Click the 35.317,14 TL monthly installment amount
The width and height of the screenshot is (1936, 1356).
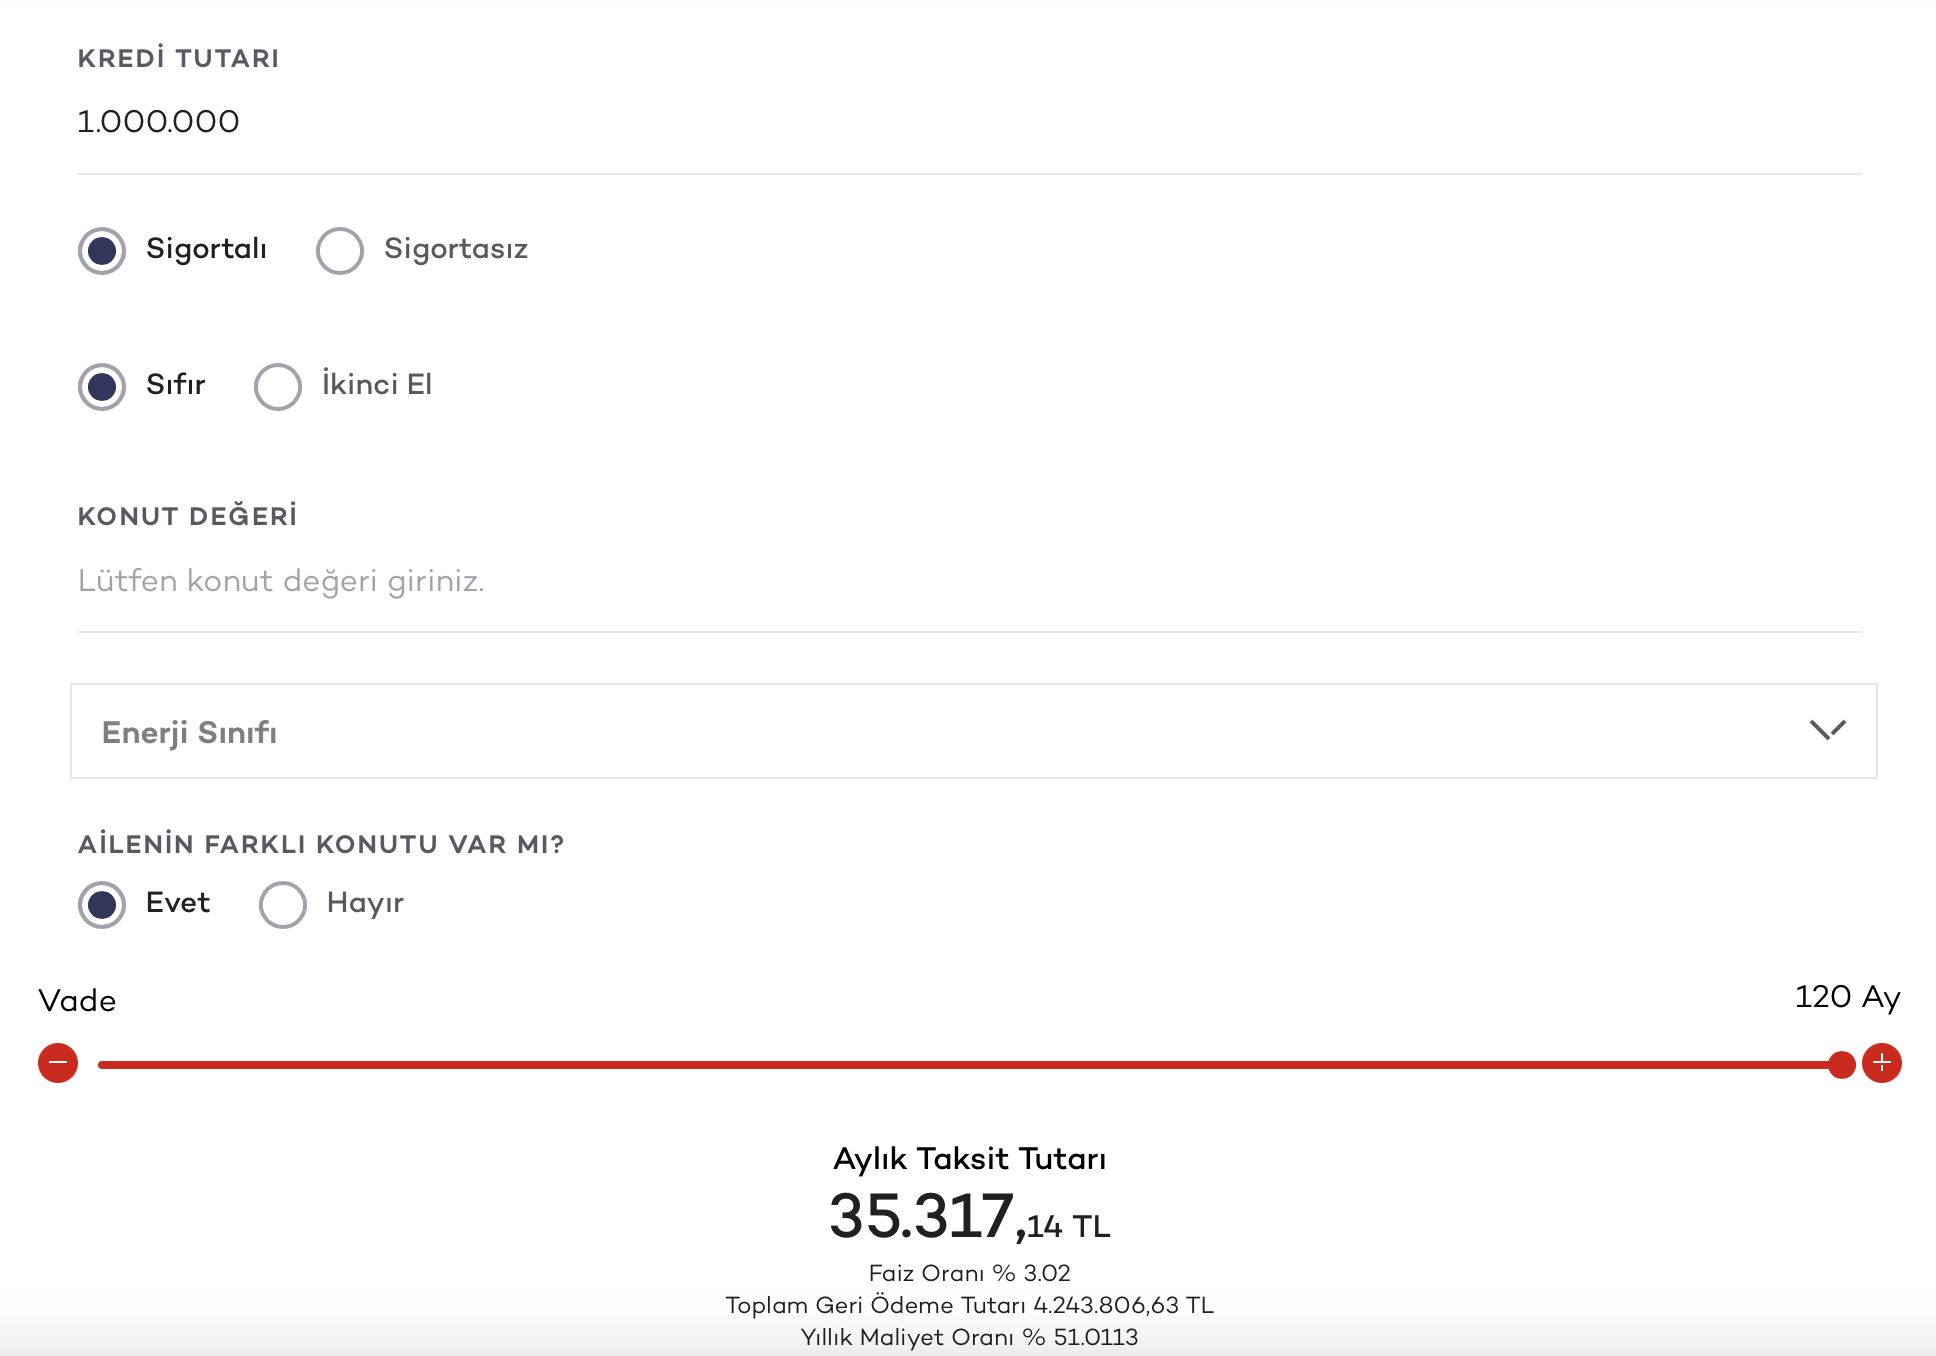tap(969, 1217)
